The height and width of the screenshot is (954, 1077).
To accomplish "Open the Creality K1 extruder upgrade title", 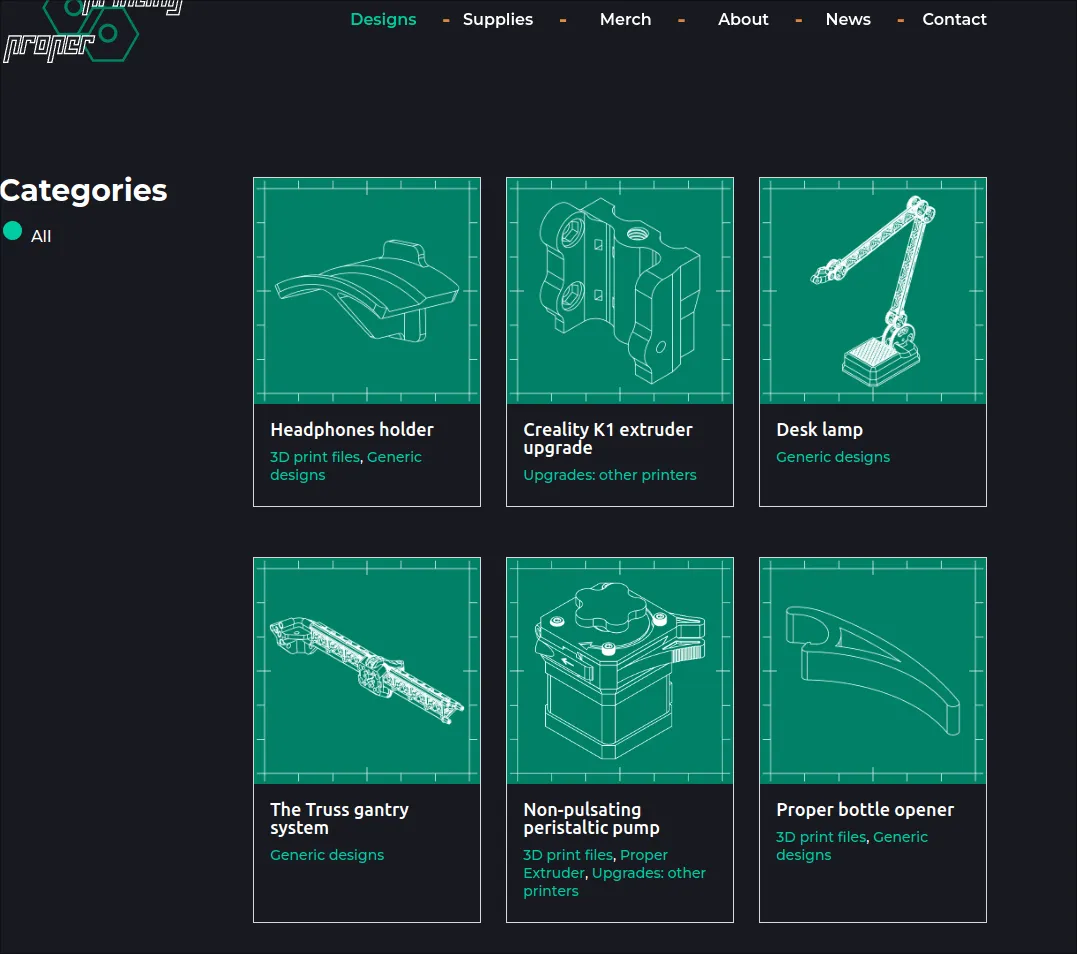I will [608, 438].
